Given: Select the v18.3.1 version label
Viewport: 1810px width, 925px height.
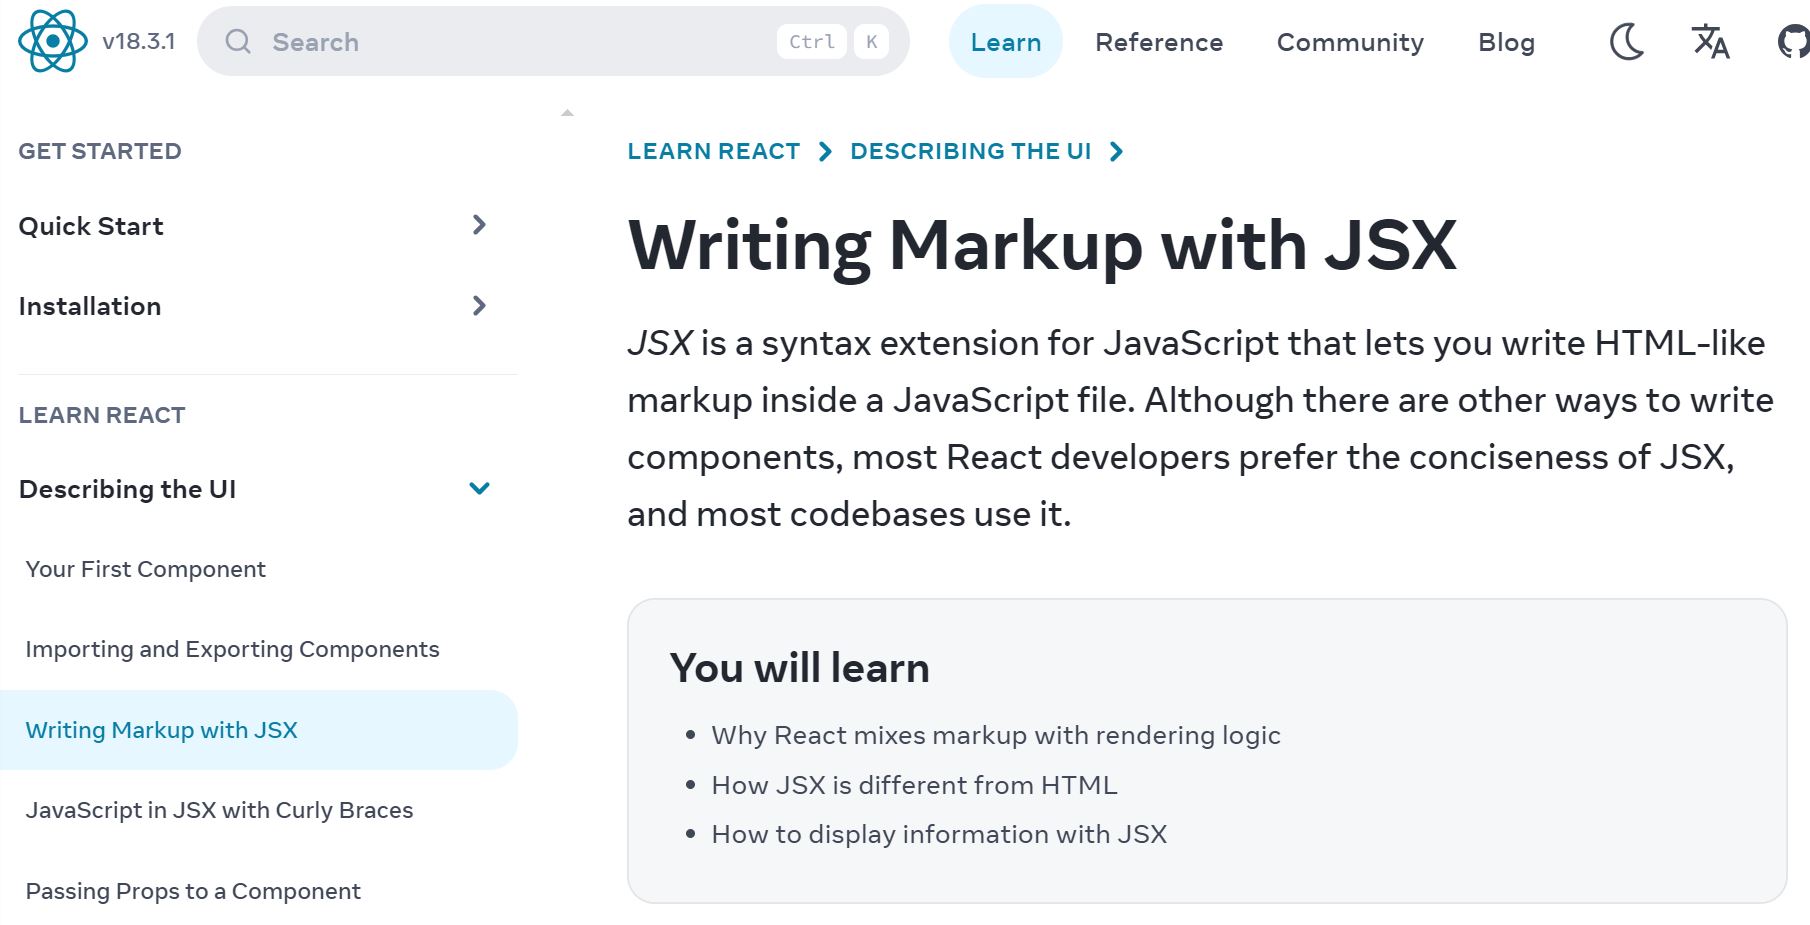Looking at the screenshot, I should point(135,42).
